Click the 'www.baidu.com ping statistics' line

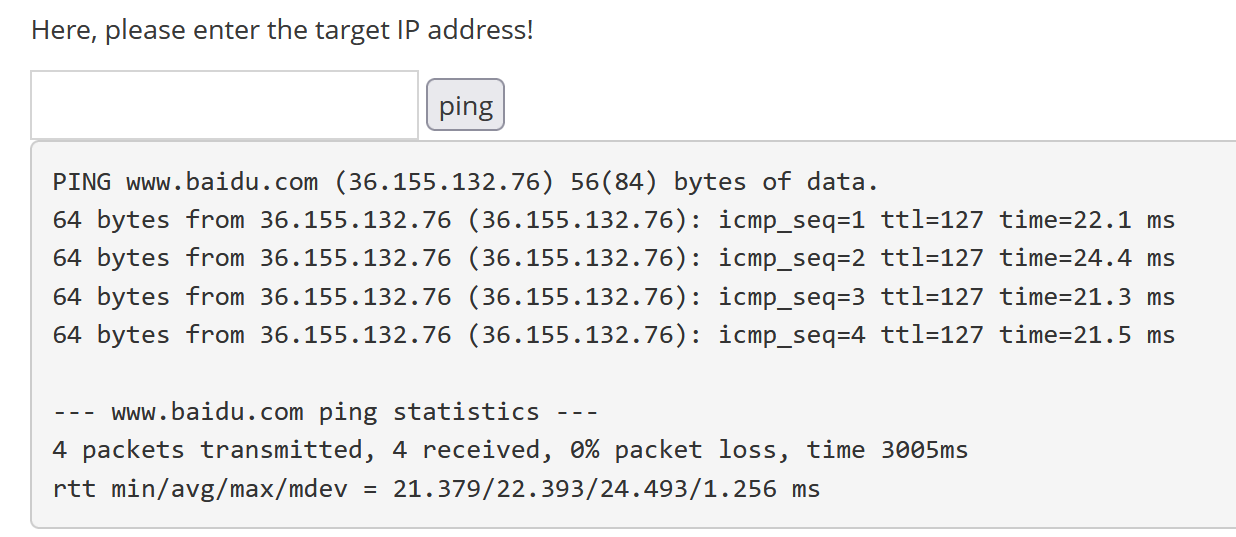coord(325,412)
